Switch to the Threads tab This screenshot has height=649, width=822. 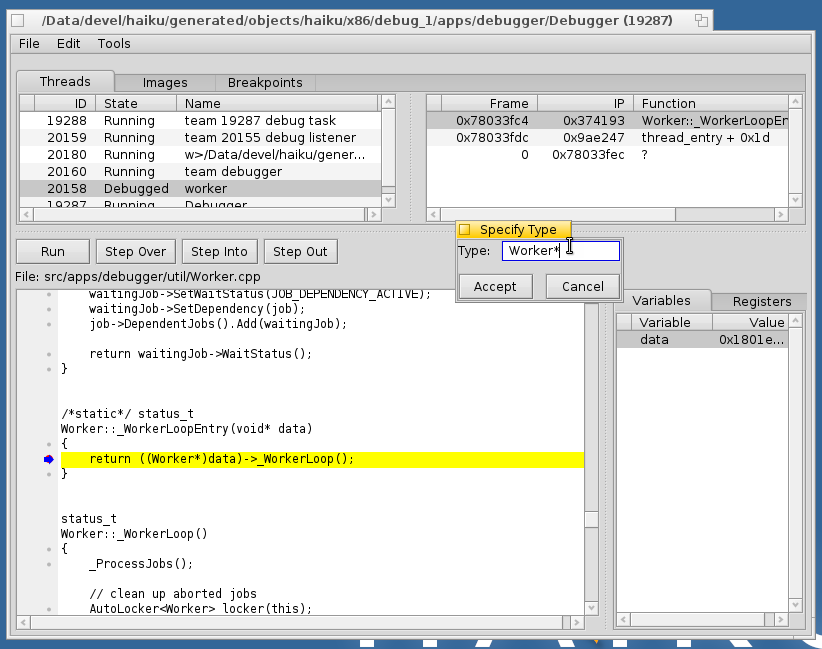tap(65, 82)
